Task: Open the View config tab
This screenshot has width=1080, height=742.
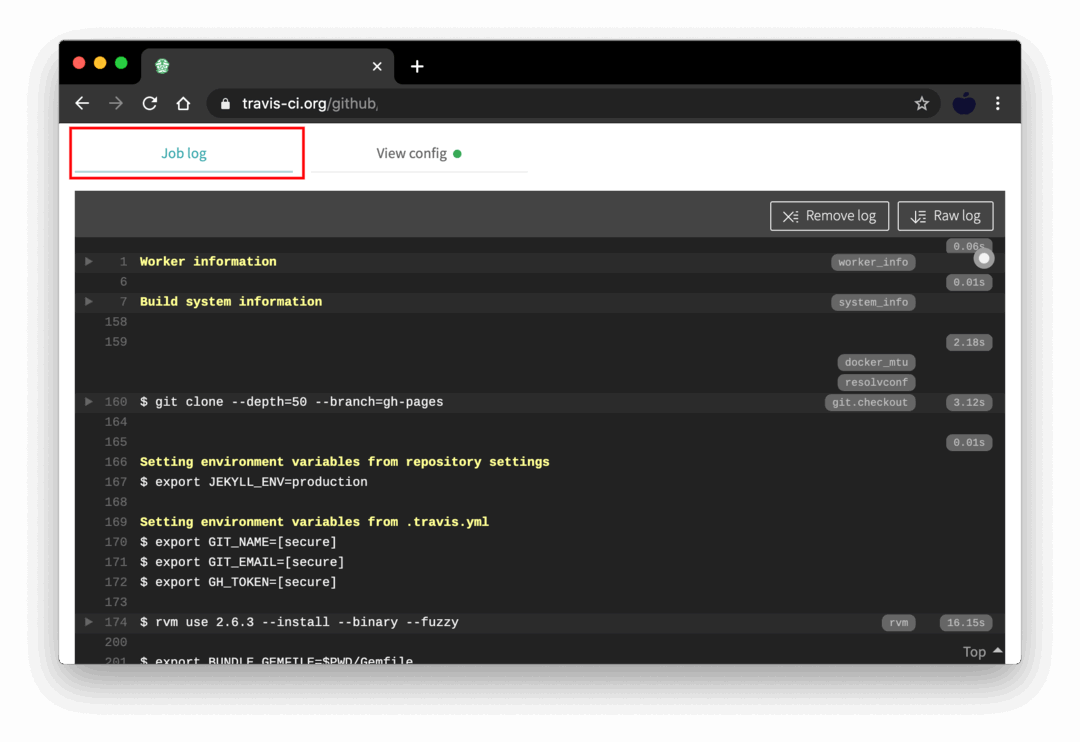Action: point(418,154)
